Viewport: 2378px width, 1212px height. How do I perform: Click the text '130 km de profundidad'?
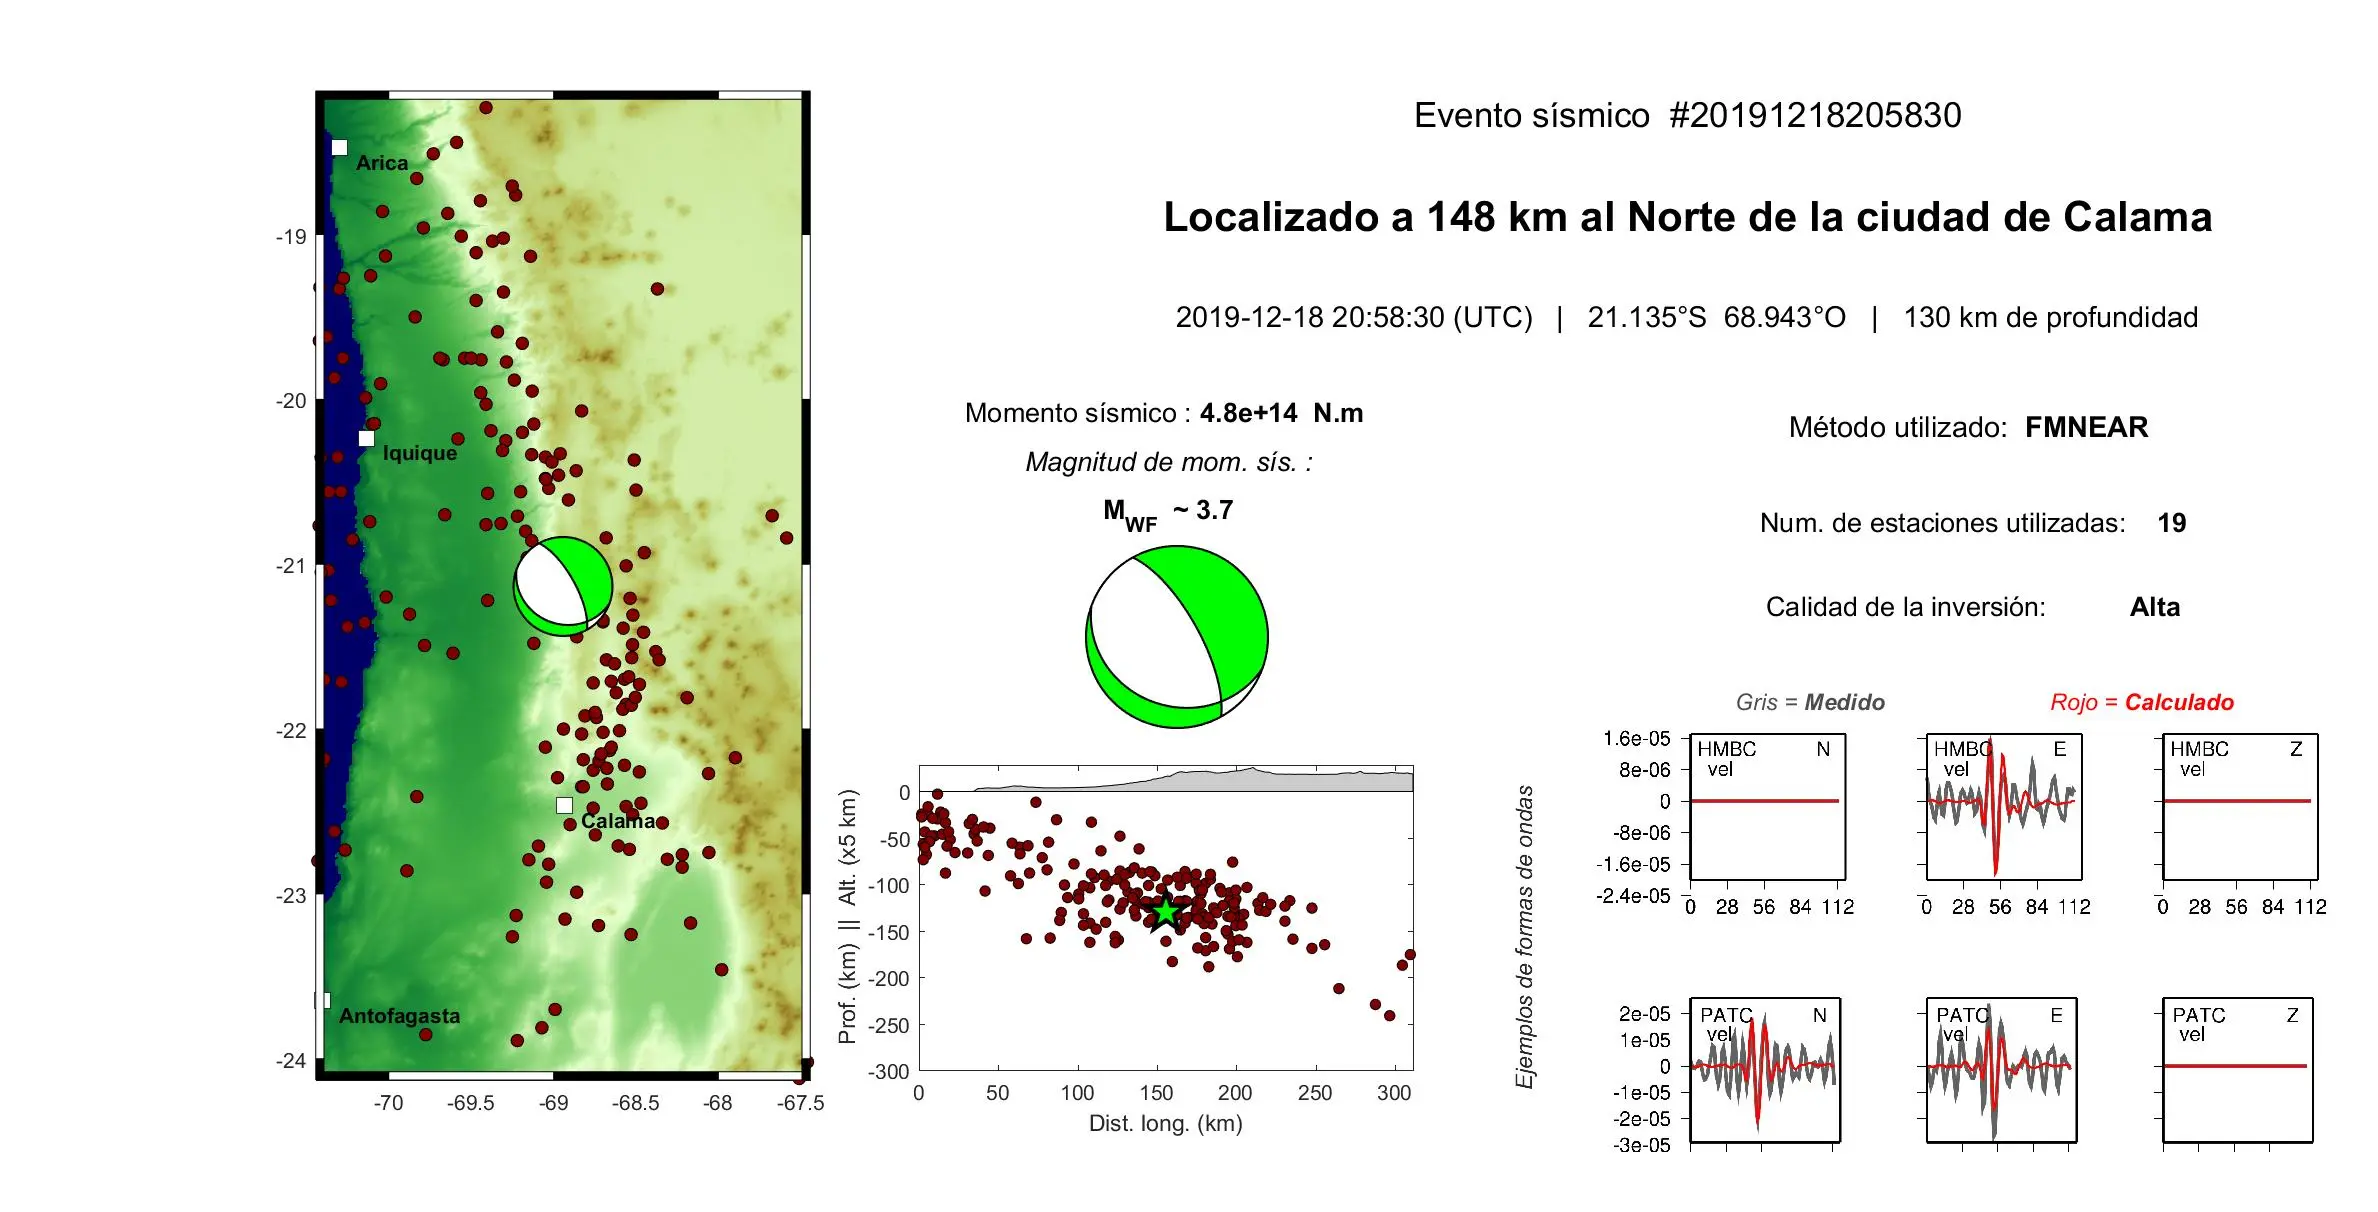(2050, 317)
